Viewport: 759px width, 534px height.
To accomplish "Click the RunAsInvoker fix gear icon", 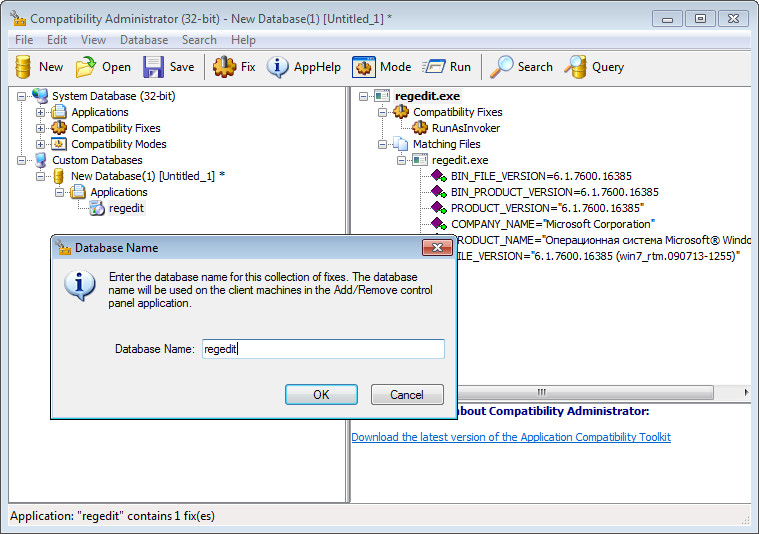I will (x=420, y=128).
